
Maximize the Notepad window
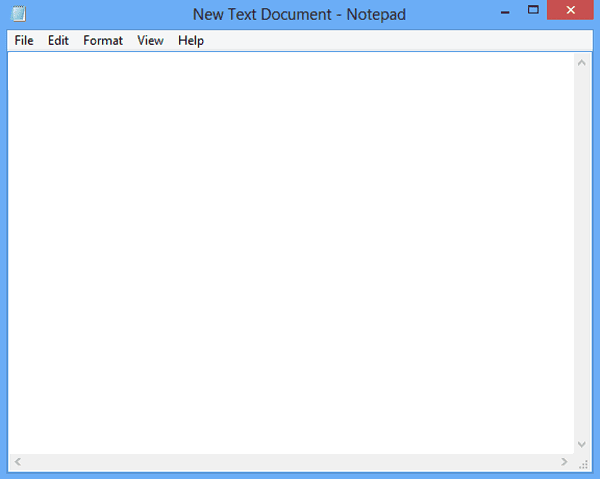532,10
